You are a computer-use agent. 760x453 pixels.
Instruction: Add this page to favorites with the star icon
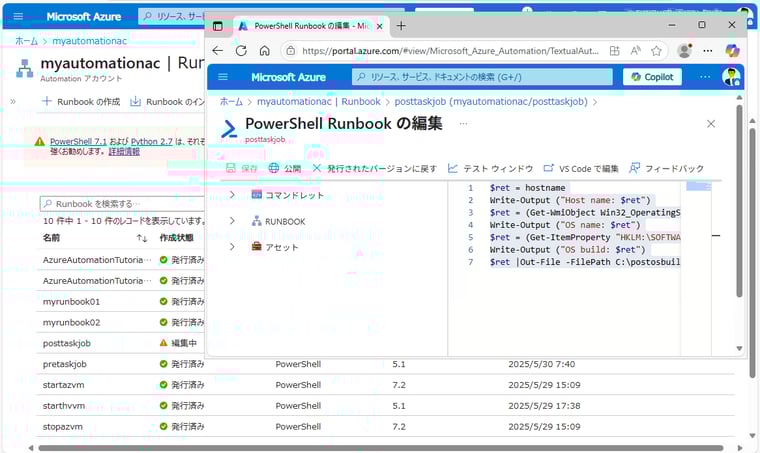(656, 50)
